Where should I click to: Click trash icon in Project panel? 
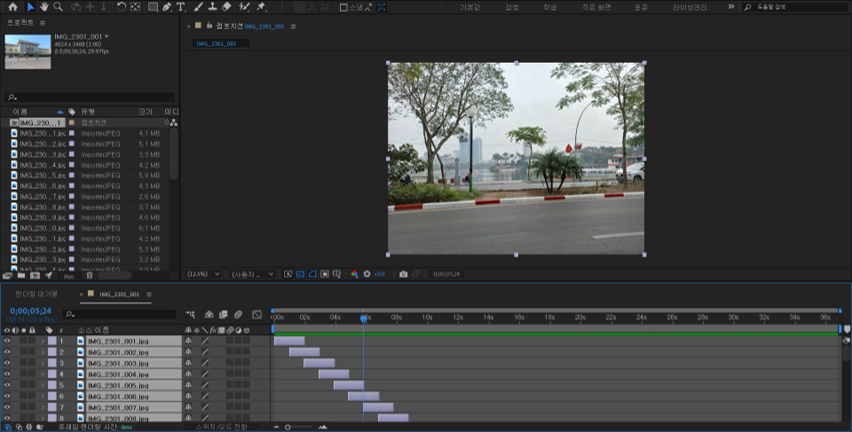click(90, 276)
